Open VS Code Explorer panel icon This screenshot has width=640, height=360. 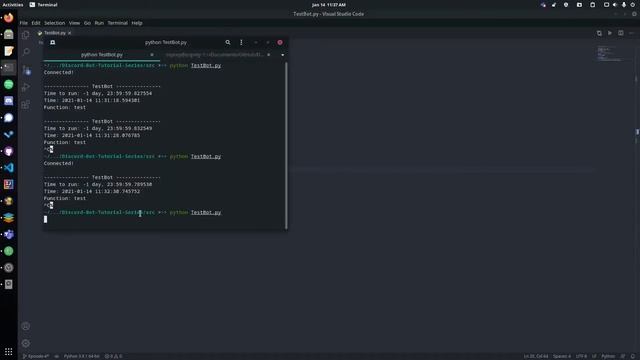[26, 35]
